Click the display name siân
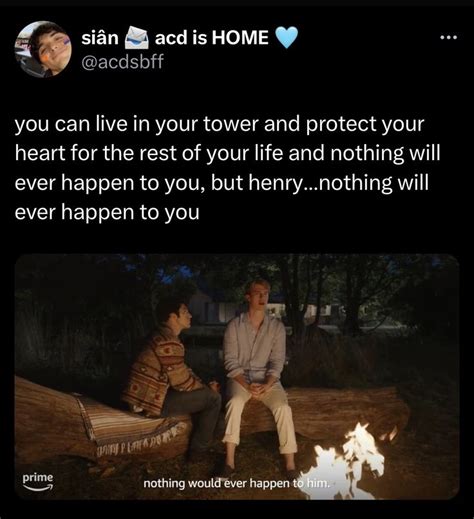The image size is (474, 519). (x=100, y=37)
